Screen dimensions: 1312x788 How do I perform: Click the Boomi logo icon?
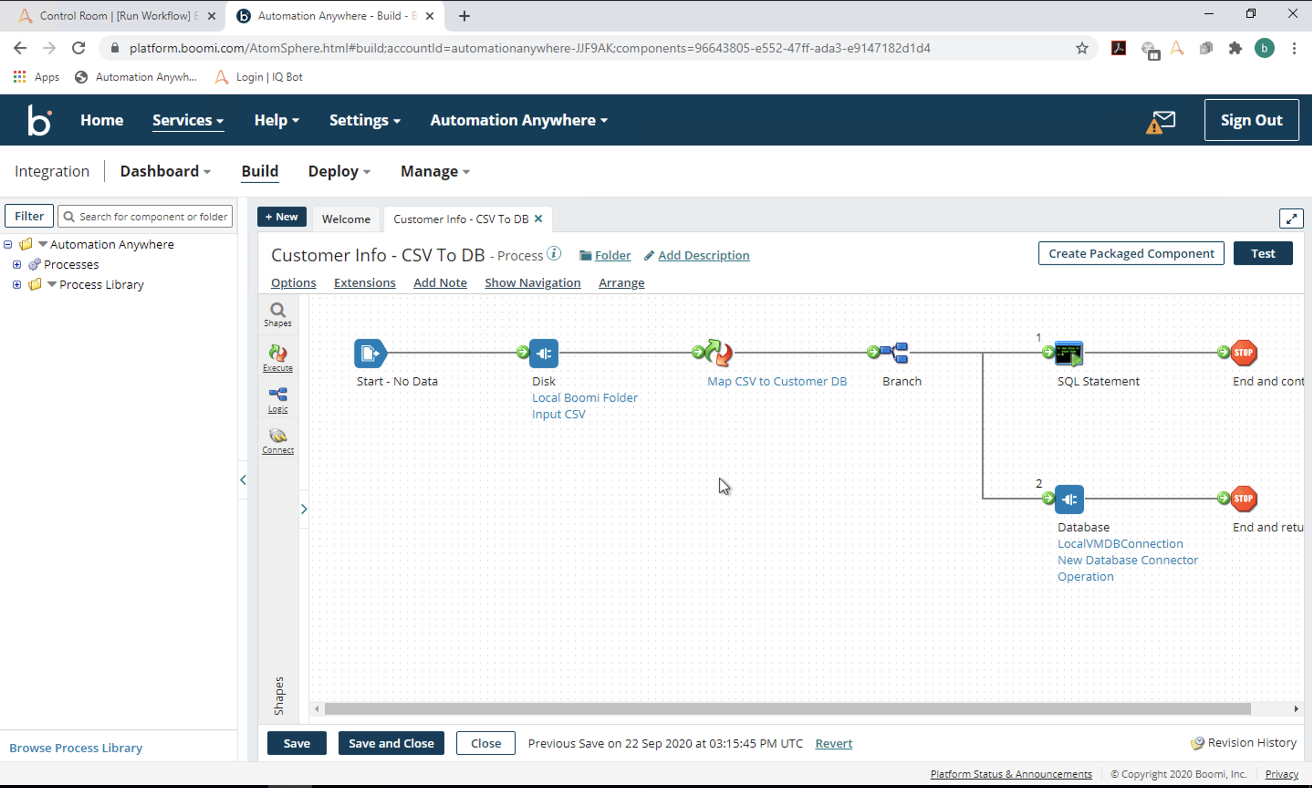pos(39,120)
